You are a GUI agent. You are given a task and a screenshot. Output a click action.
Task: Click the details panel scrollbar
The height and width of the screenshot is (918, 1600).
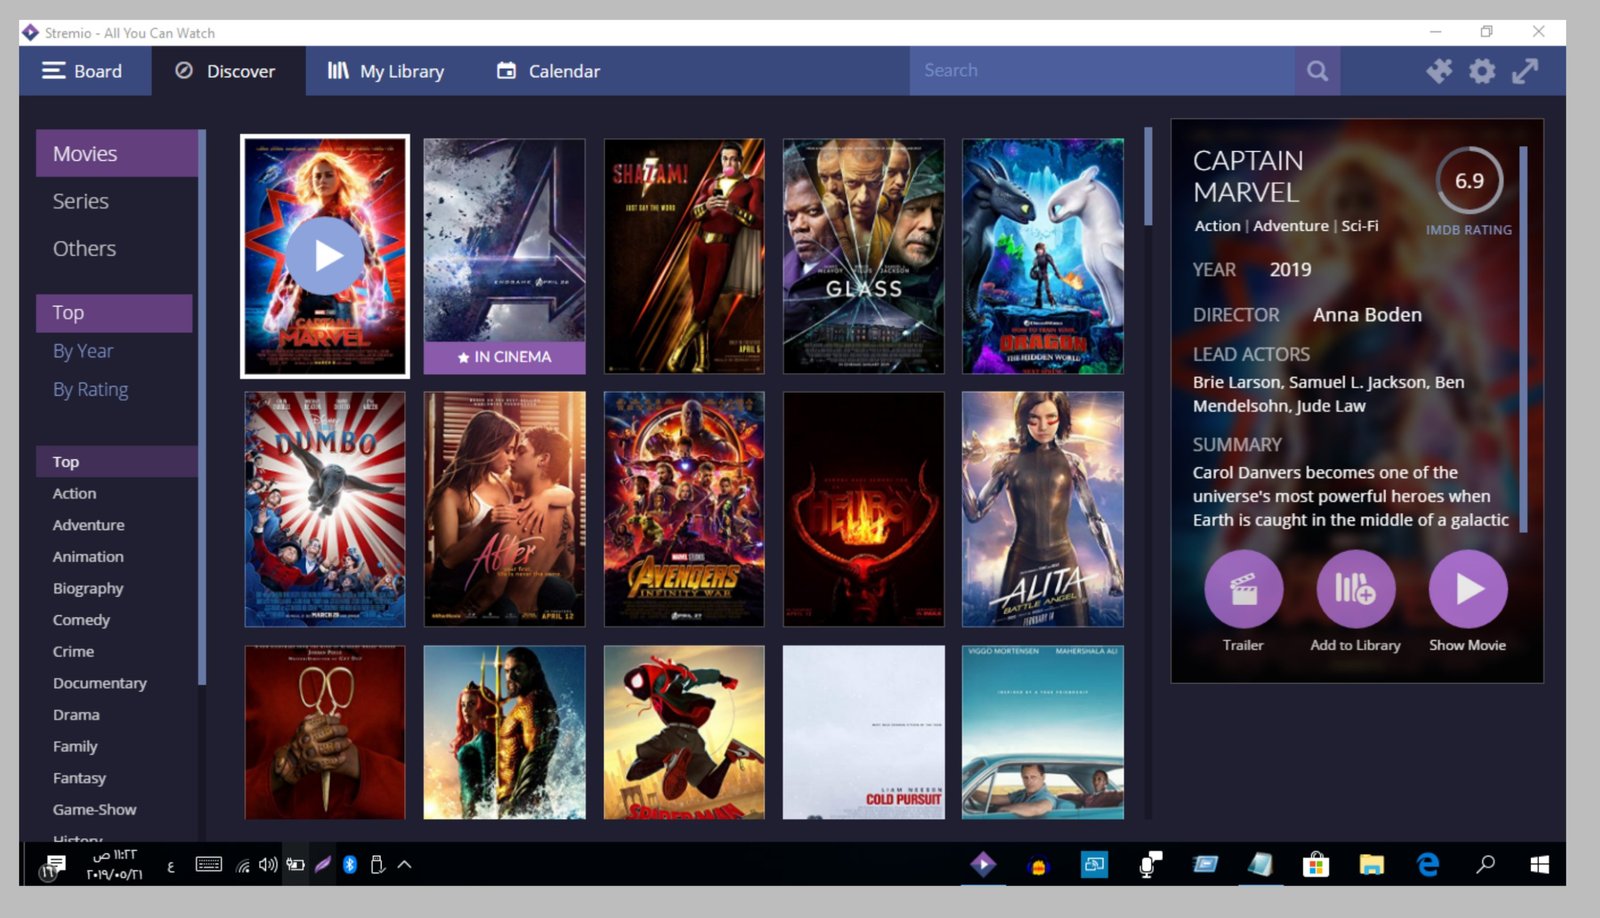point(1523,340)
